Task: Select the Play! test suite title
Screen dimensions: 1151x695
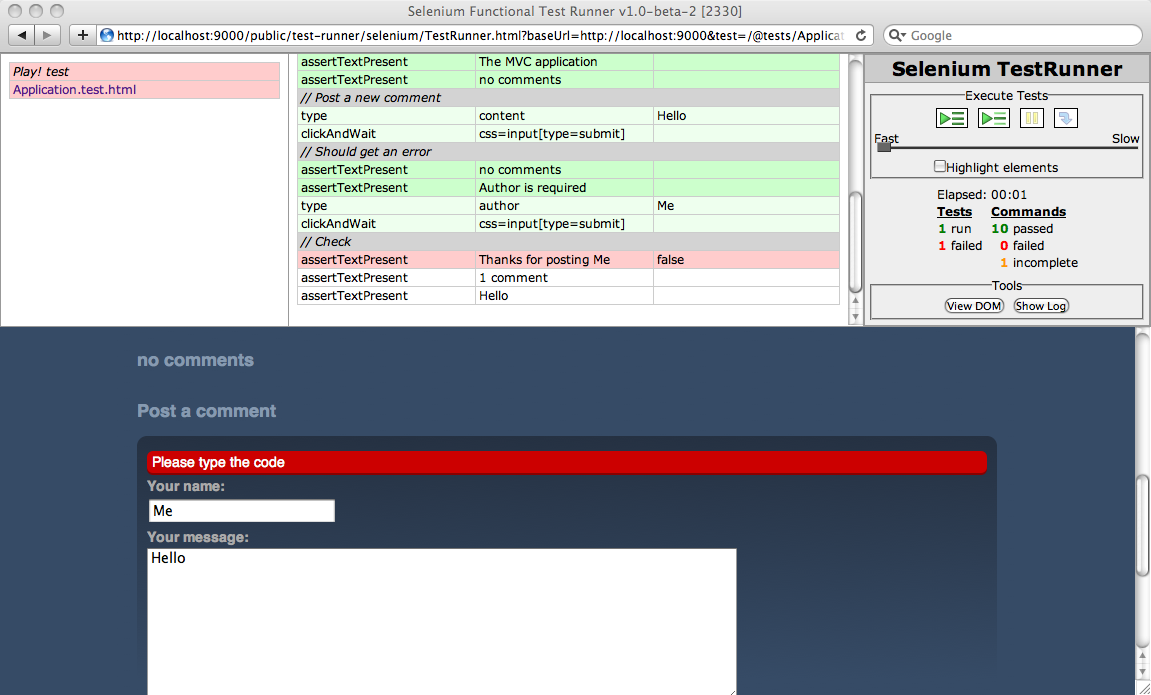Action: [42, 72]
